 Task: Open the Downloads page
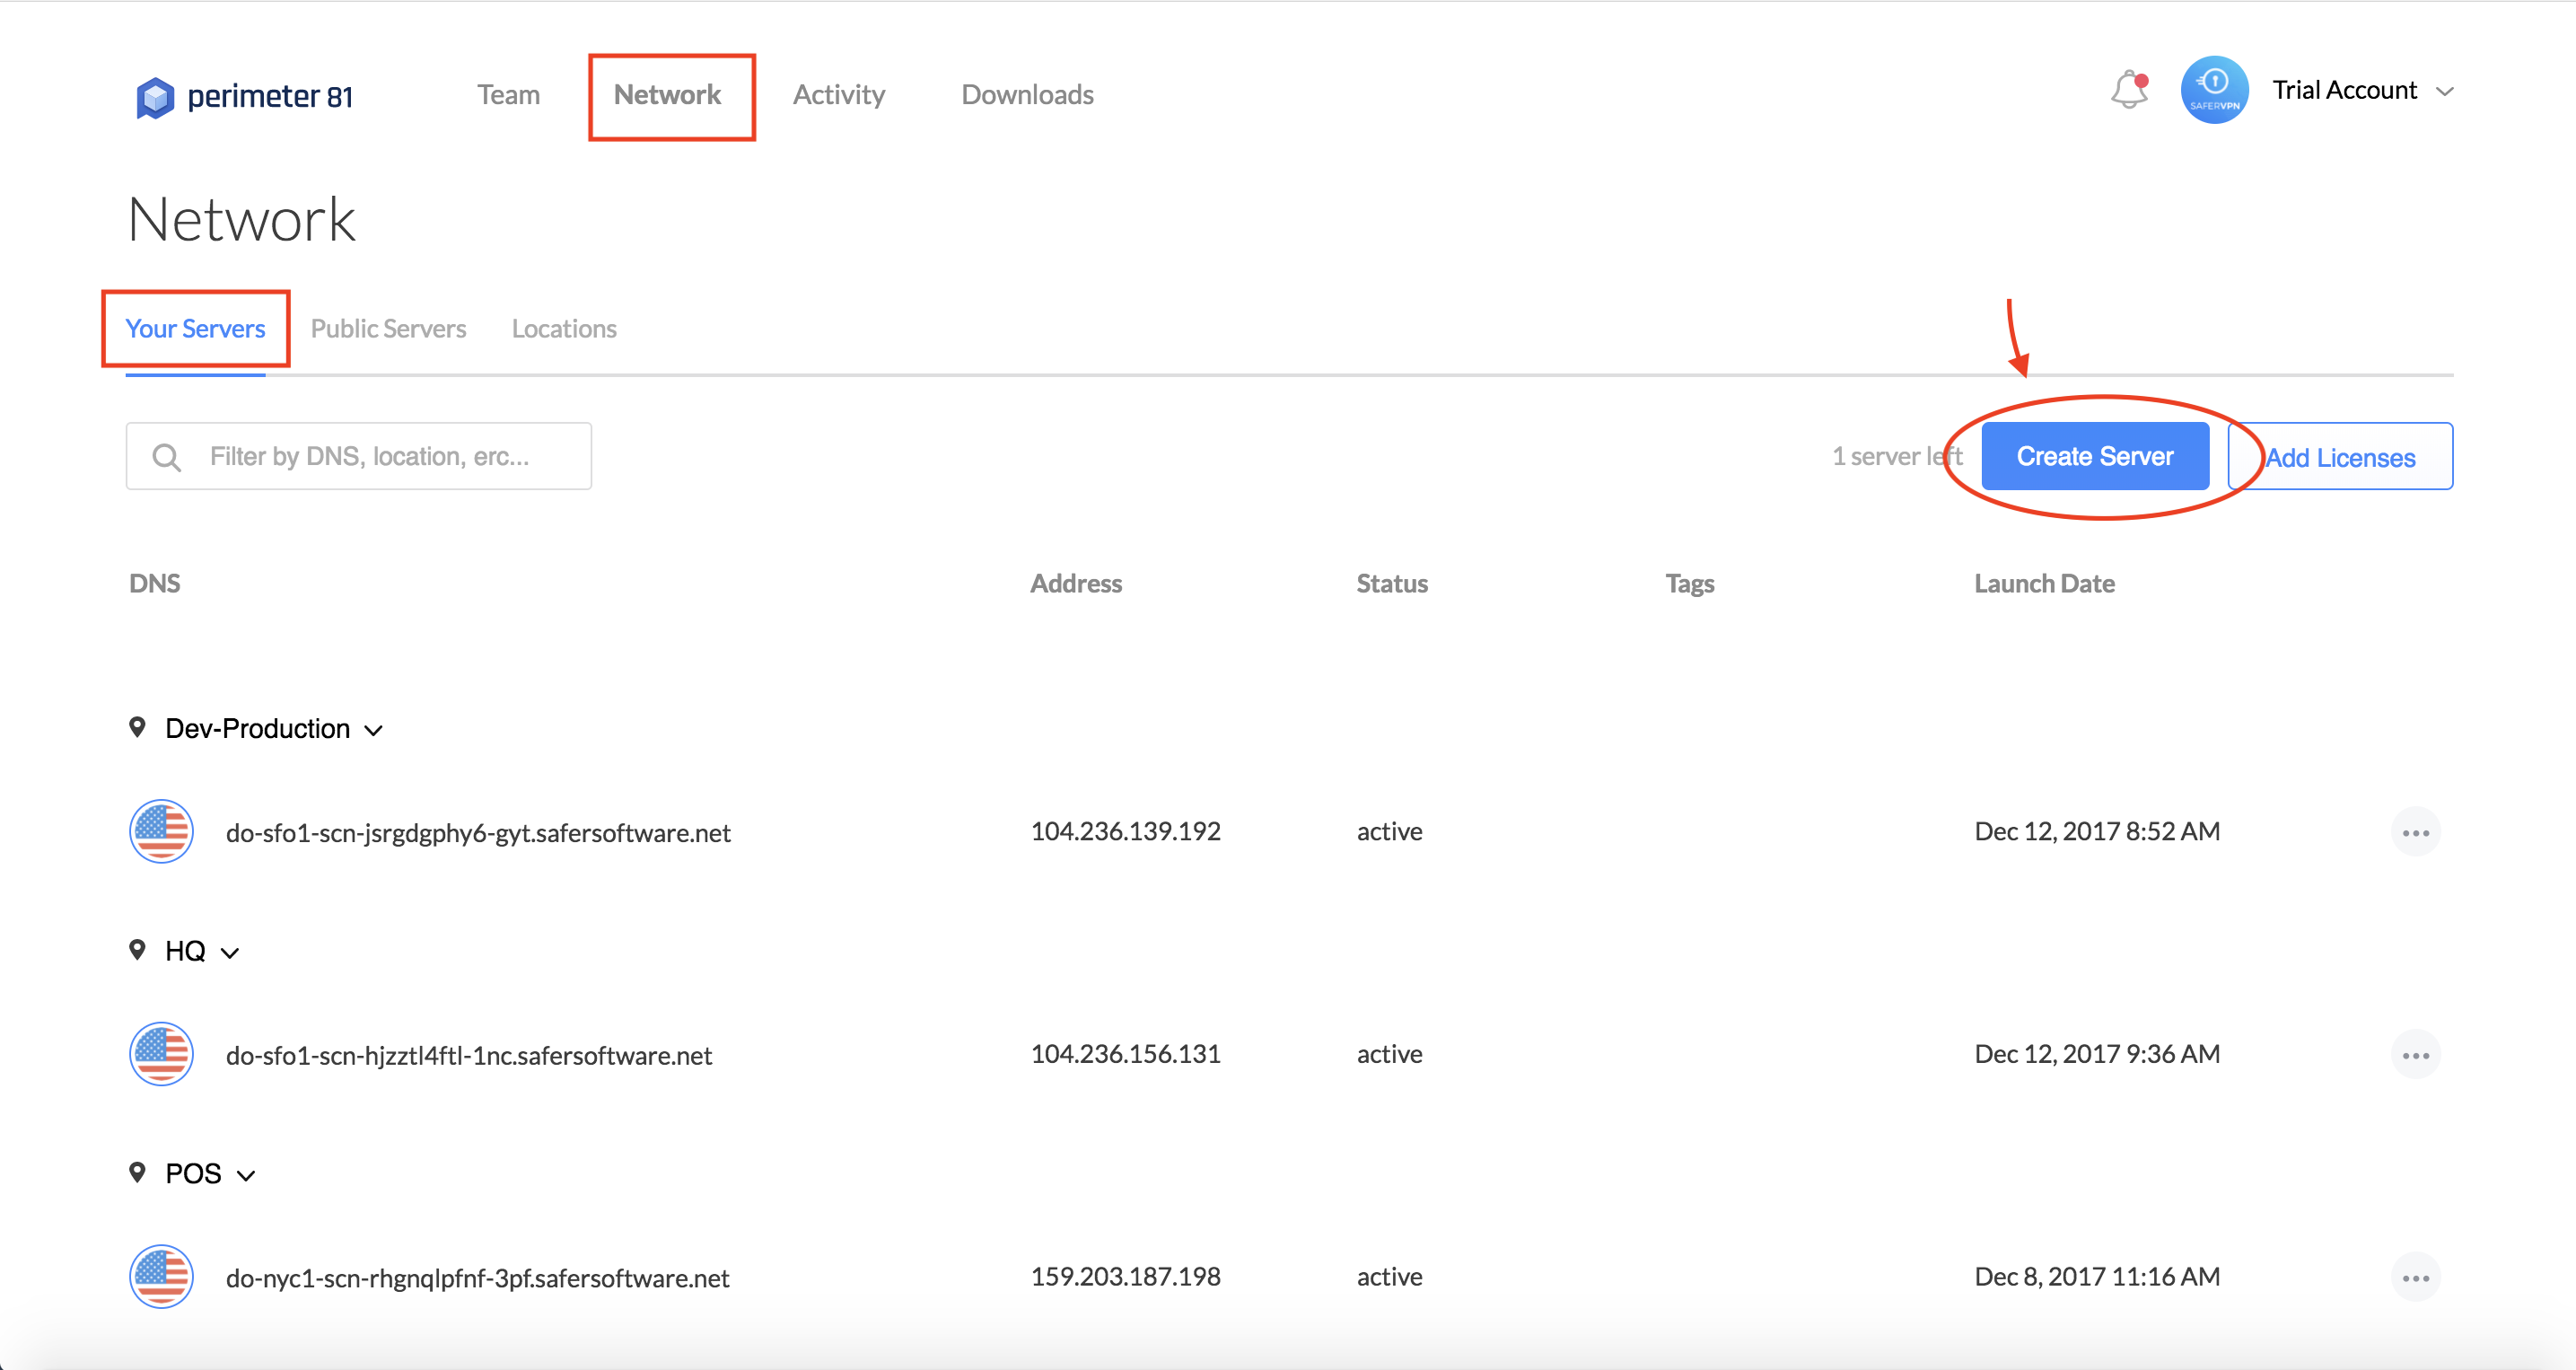1027,95
